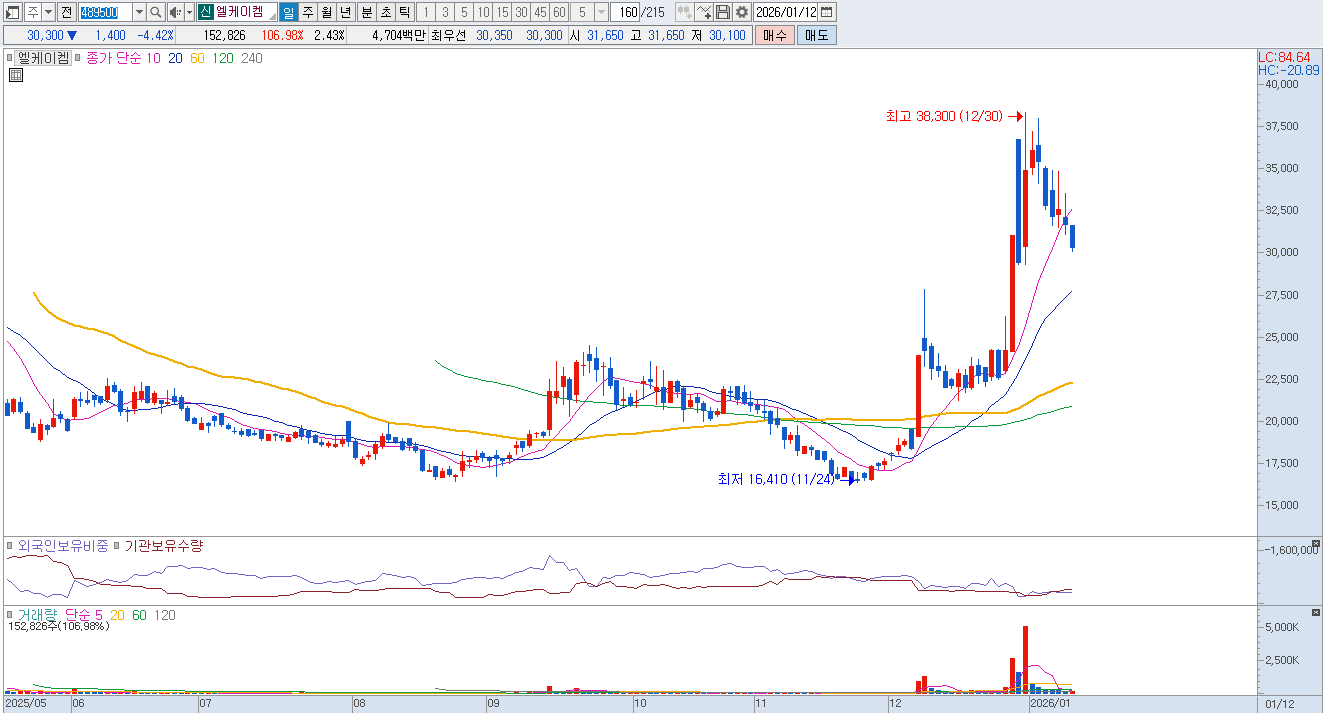Click the chart drawing tools icon

pos(704,12)
